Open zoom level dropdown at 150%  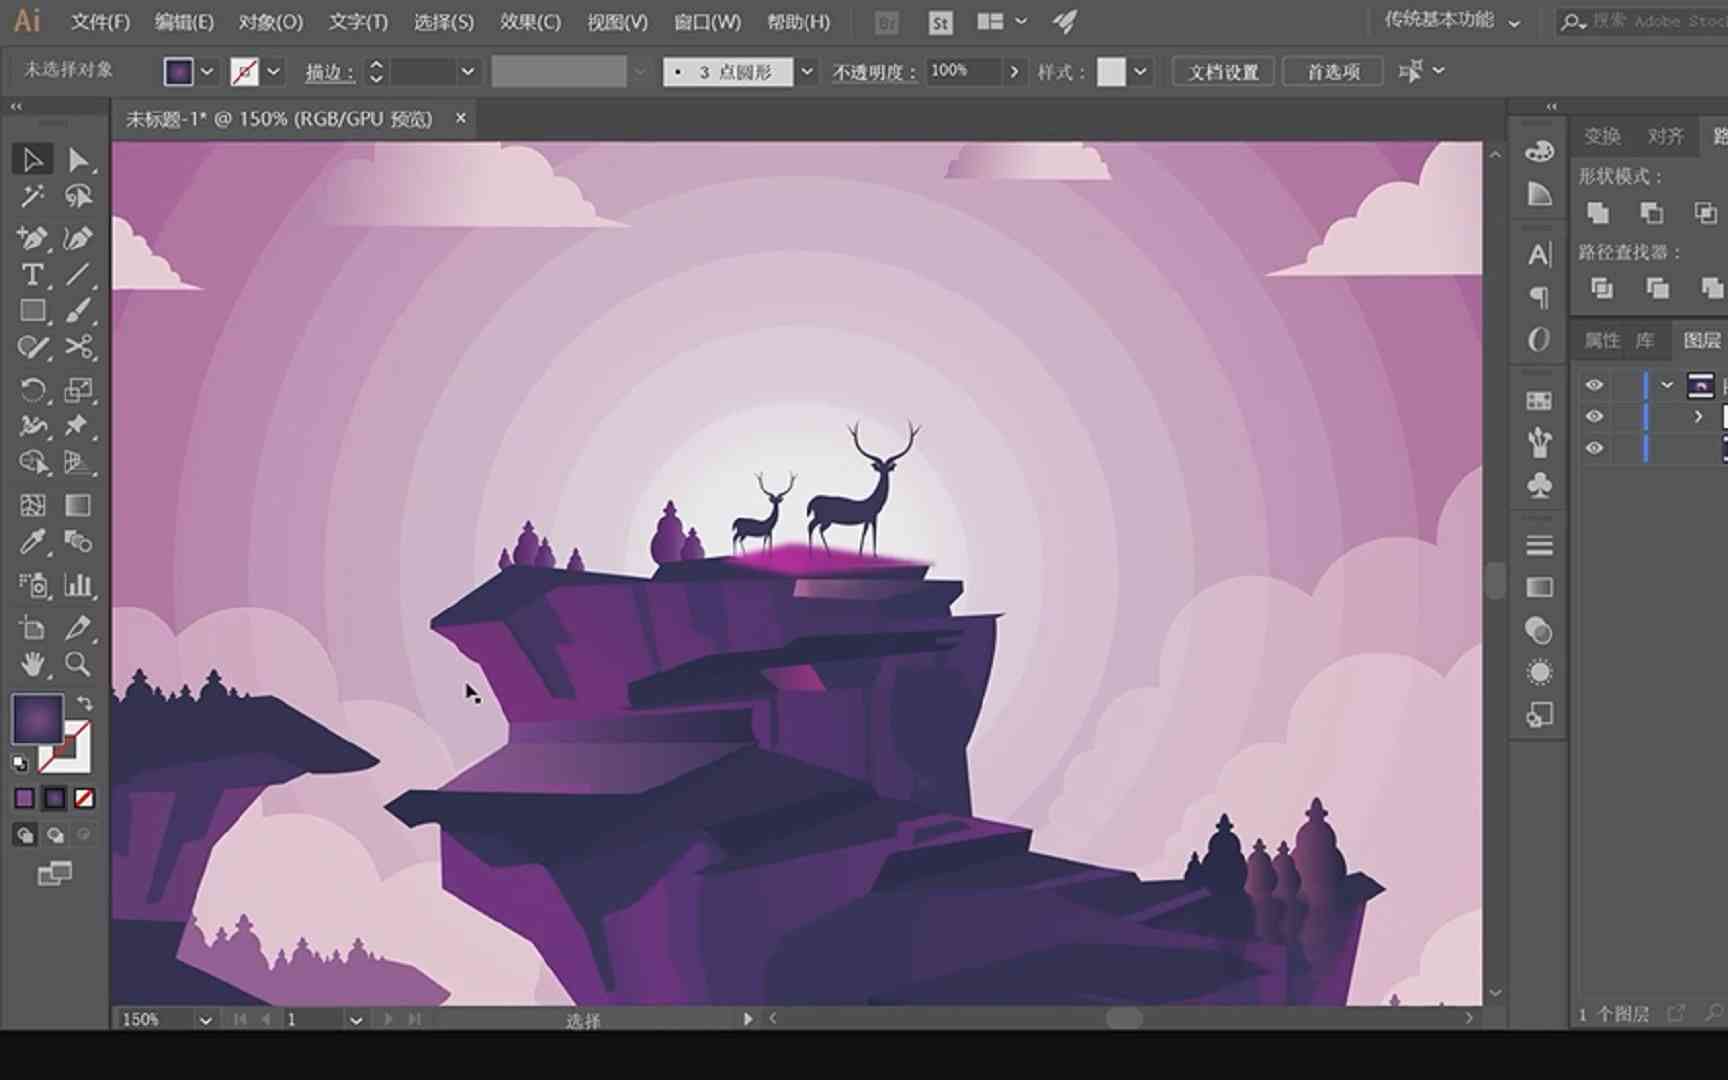click(x=205, y=1020)
